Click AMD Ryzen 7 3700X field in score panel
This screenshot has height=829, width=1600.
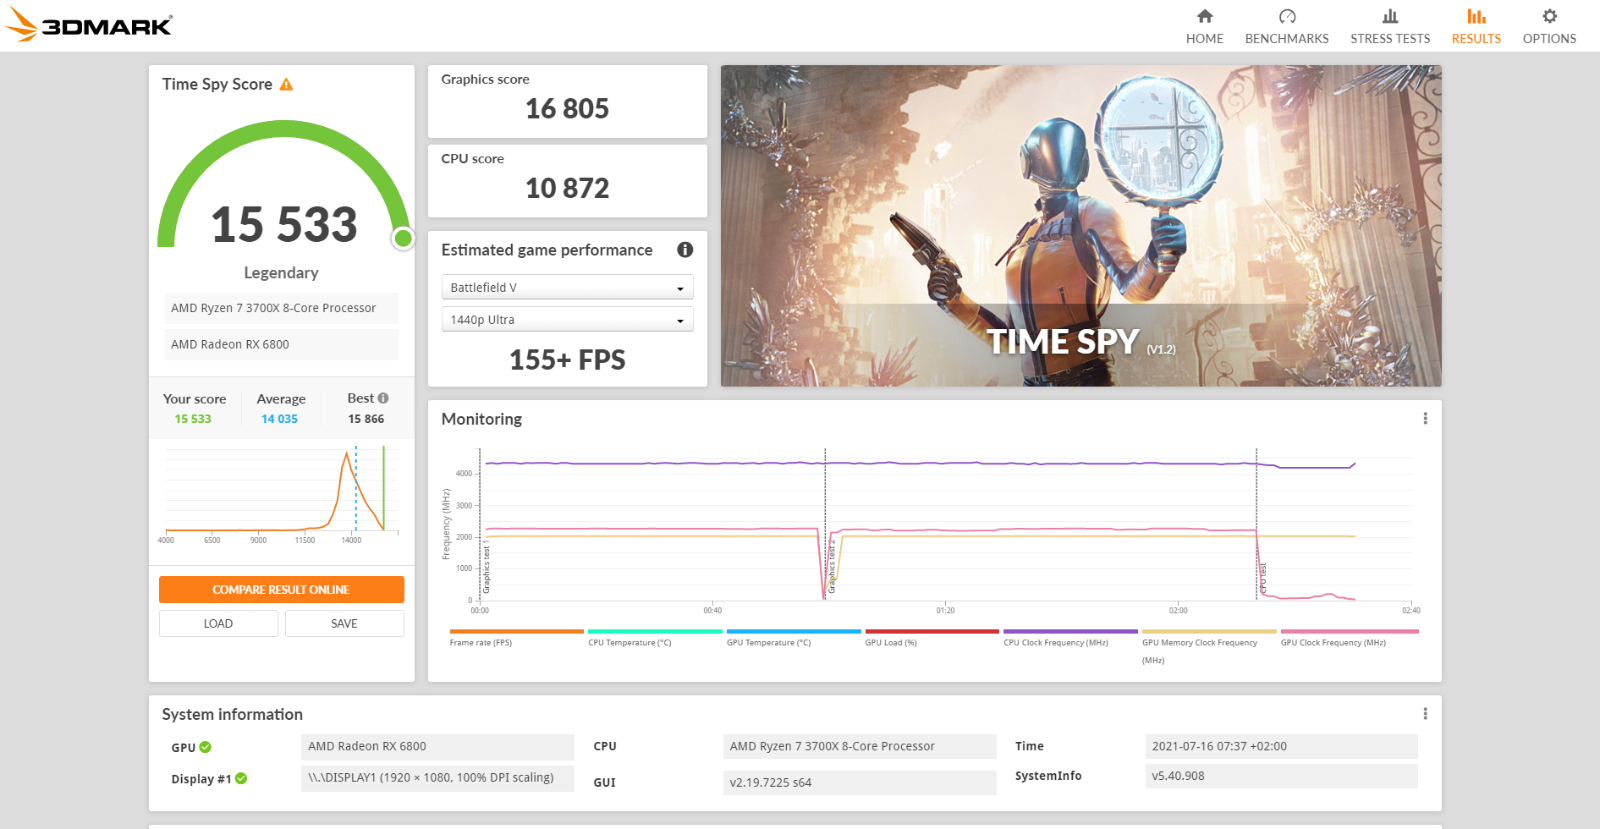click(281, 308)
